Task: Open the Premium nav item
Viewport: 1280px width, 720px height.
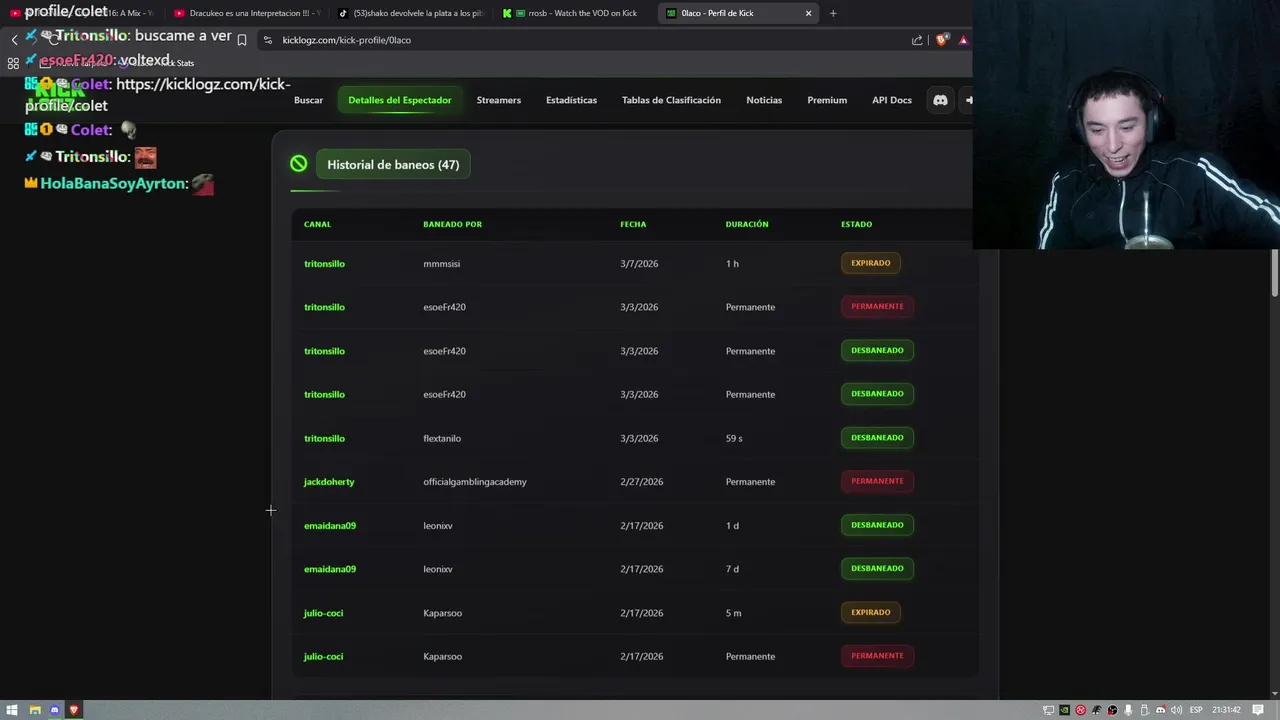Action: click(x=827, y=100)
